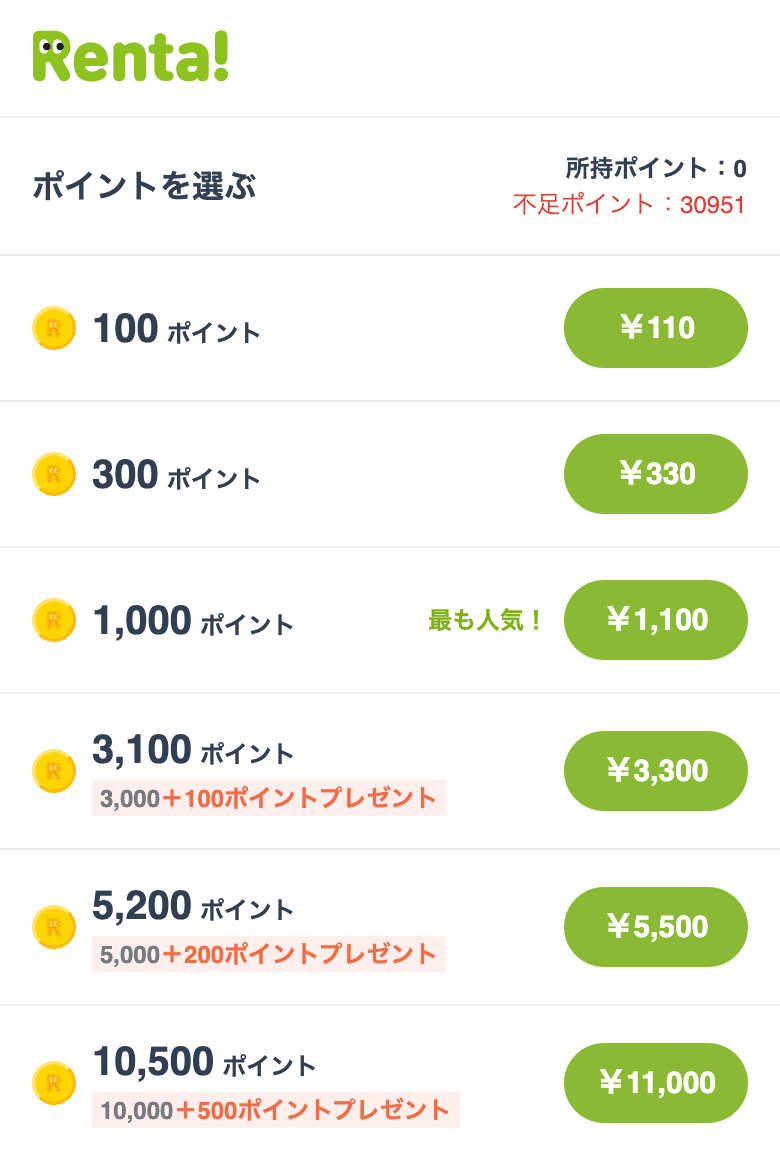Image resolution: width=780 pixels, height=1158 pixels.
Task: Click the 最も人気! label
Action: 486,621
